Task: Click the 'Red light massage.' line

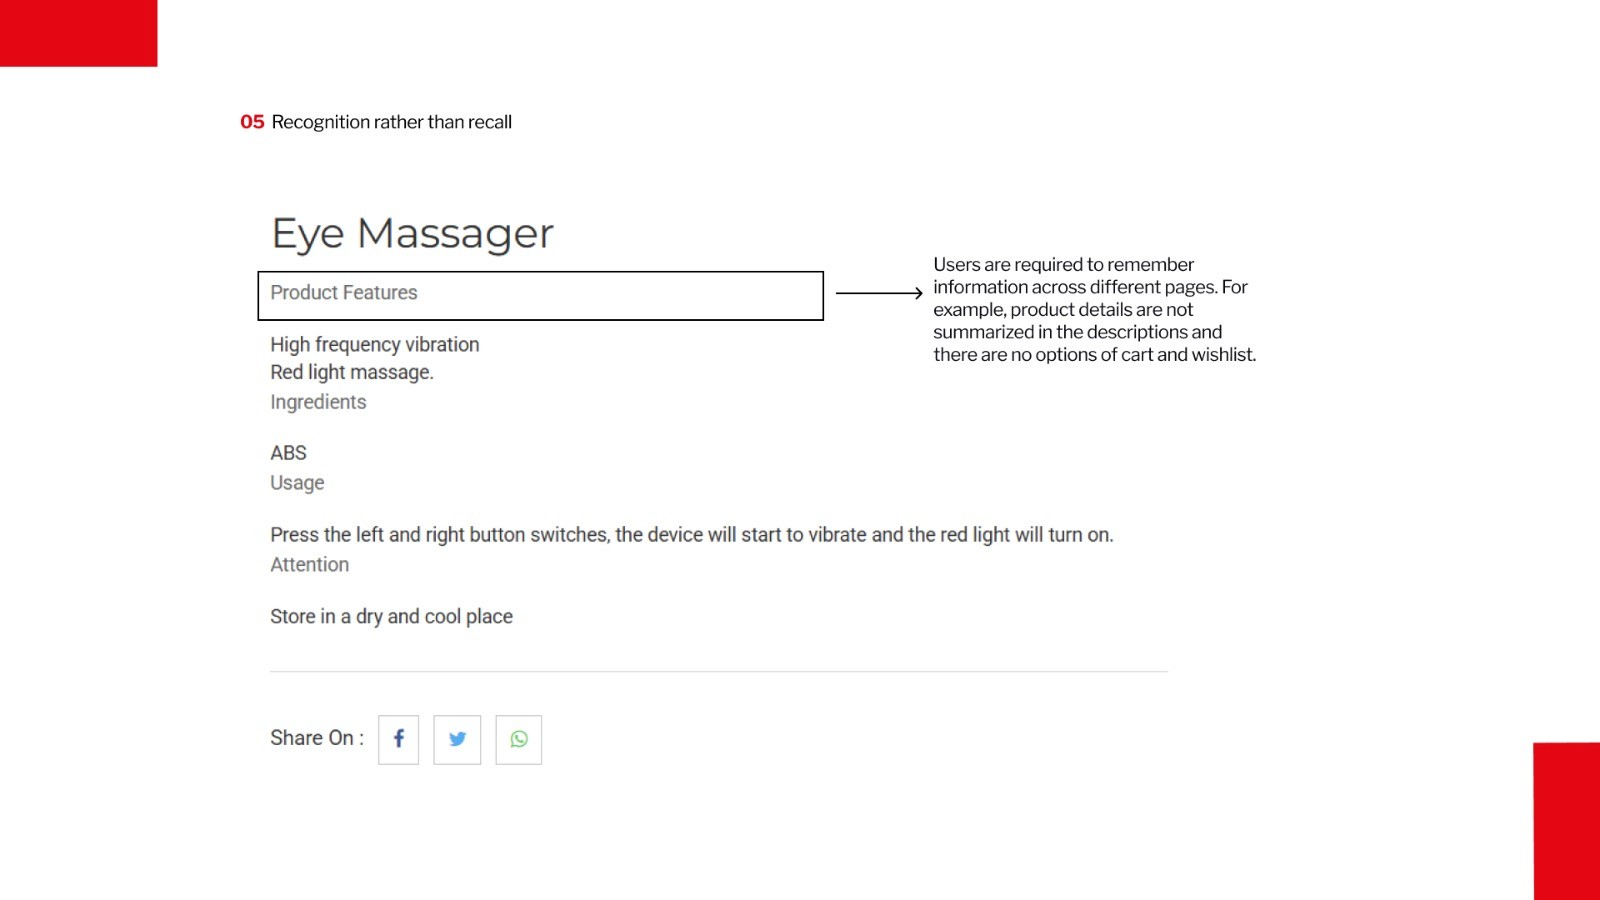Action: pyautogui.click(x=352, y=372)
